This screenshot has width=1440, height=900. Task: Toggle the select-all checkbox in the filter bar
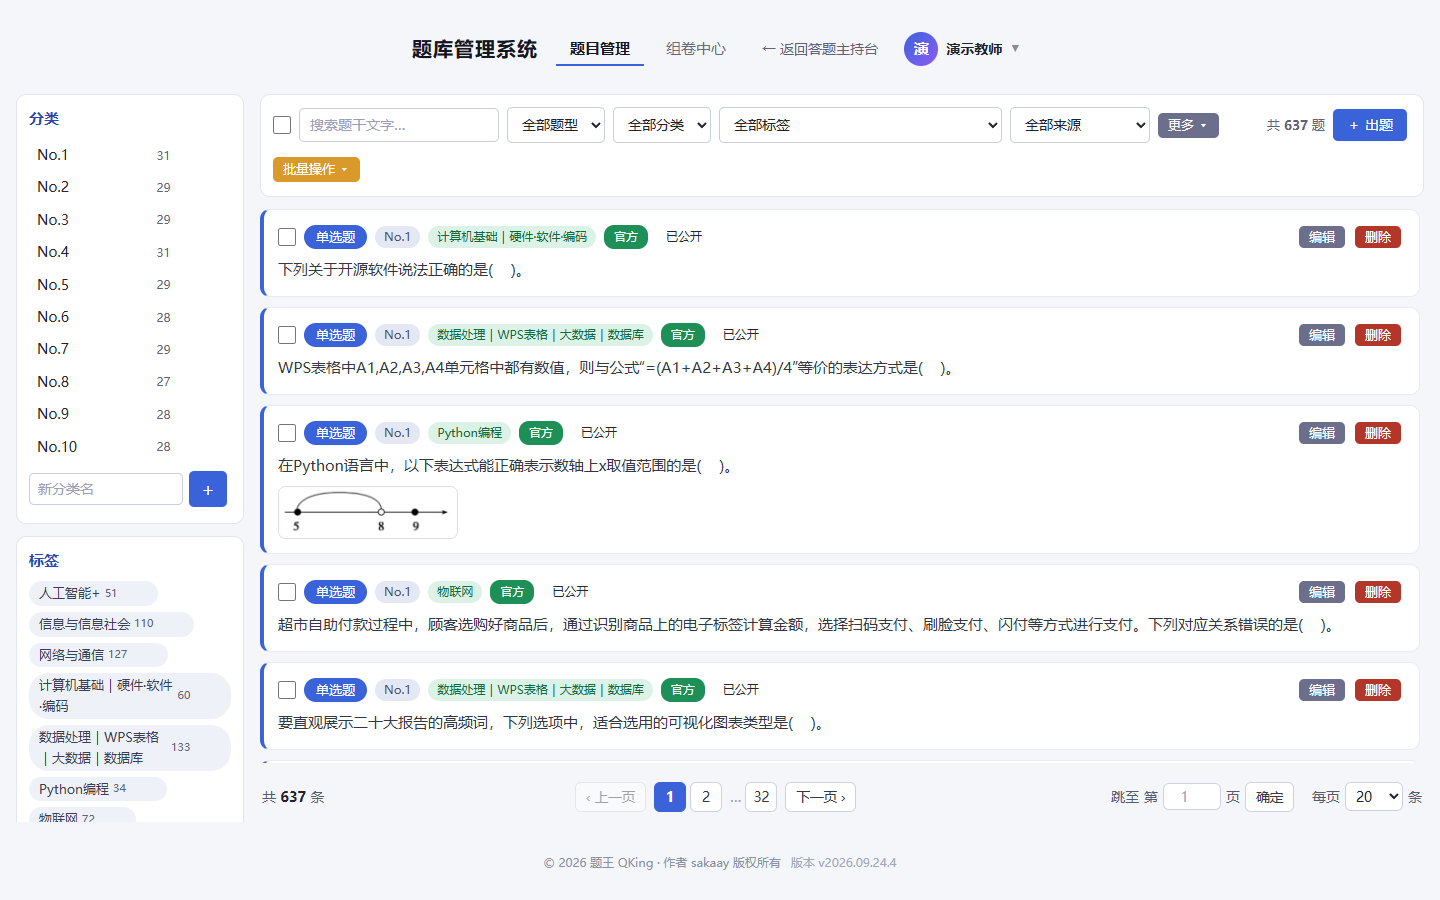(282, 125)
